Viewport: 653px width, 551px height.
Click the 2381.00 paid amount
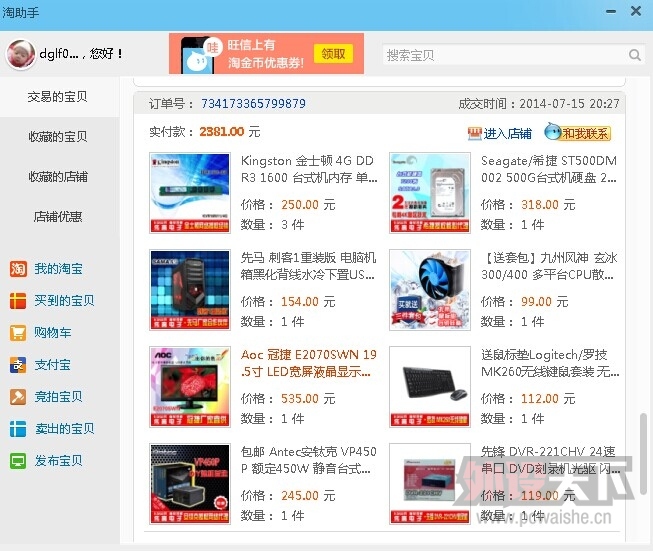[222, 132]
